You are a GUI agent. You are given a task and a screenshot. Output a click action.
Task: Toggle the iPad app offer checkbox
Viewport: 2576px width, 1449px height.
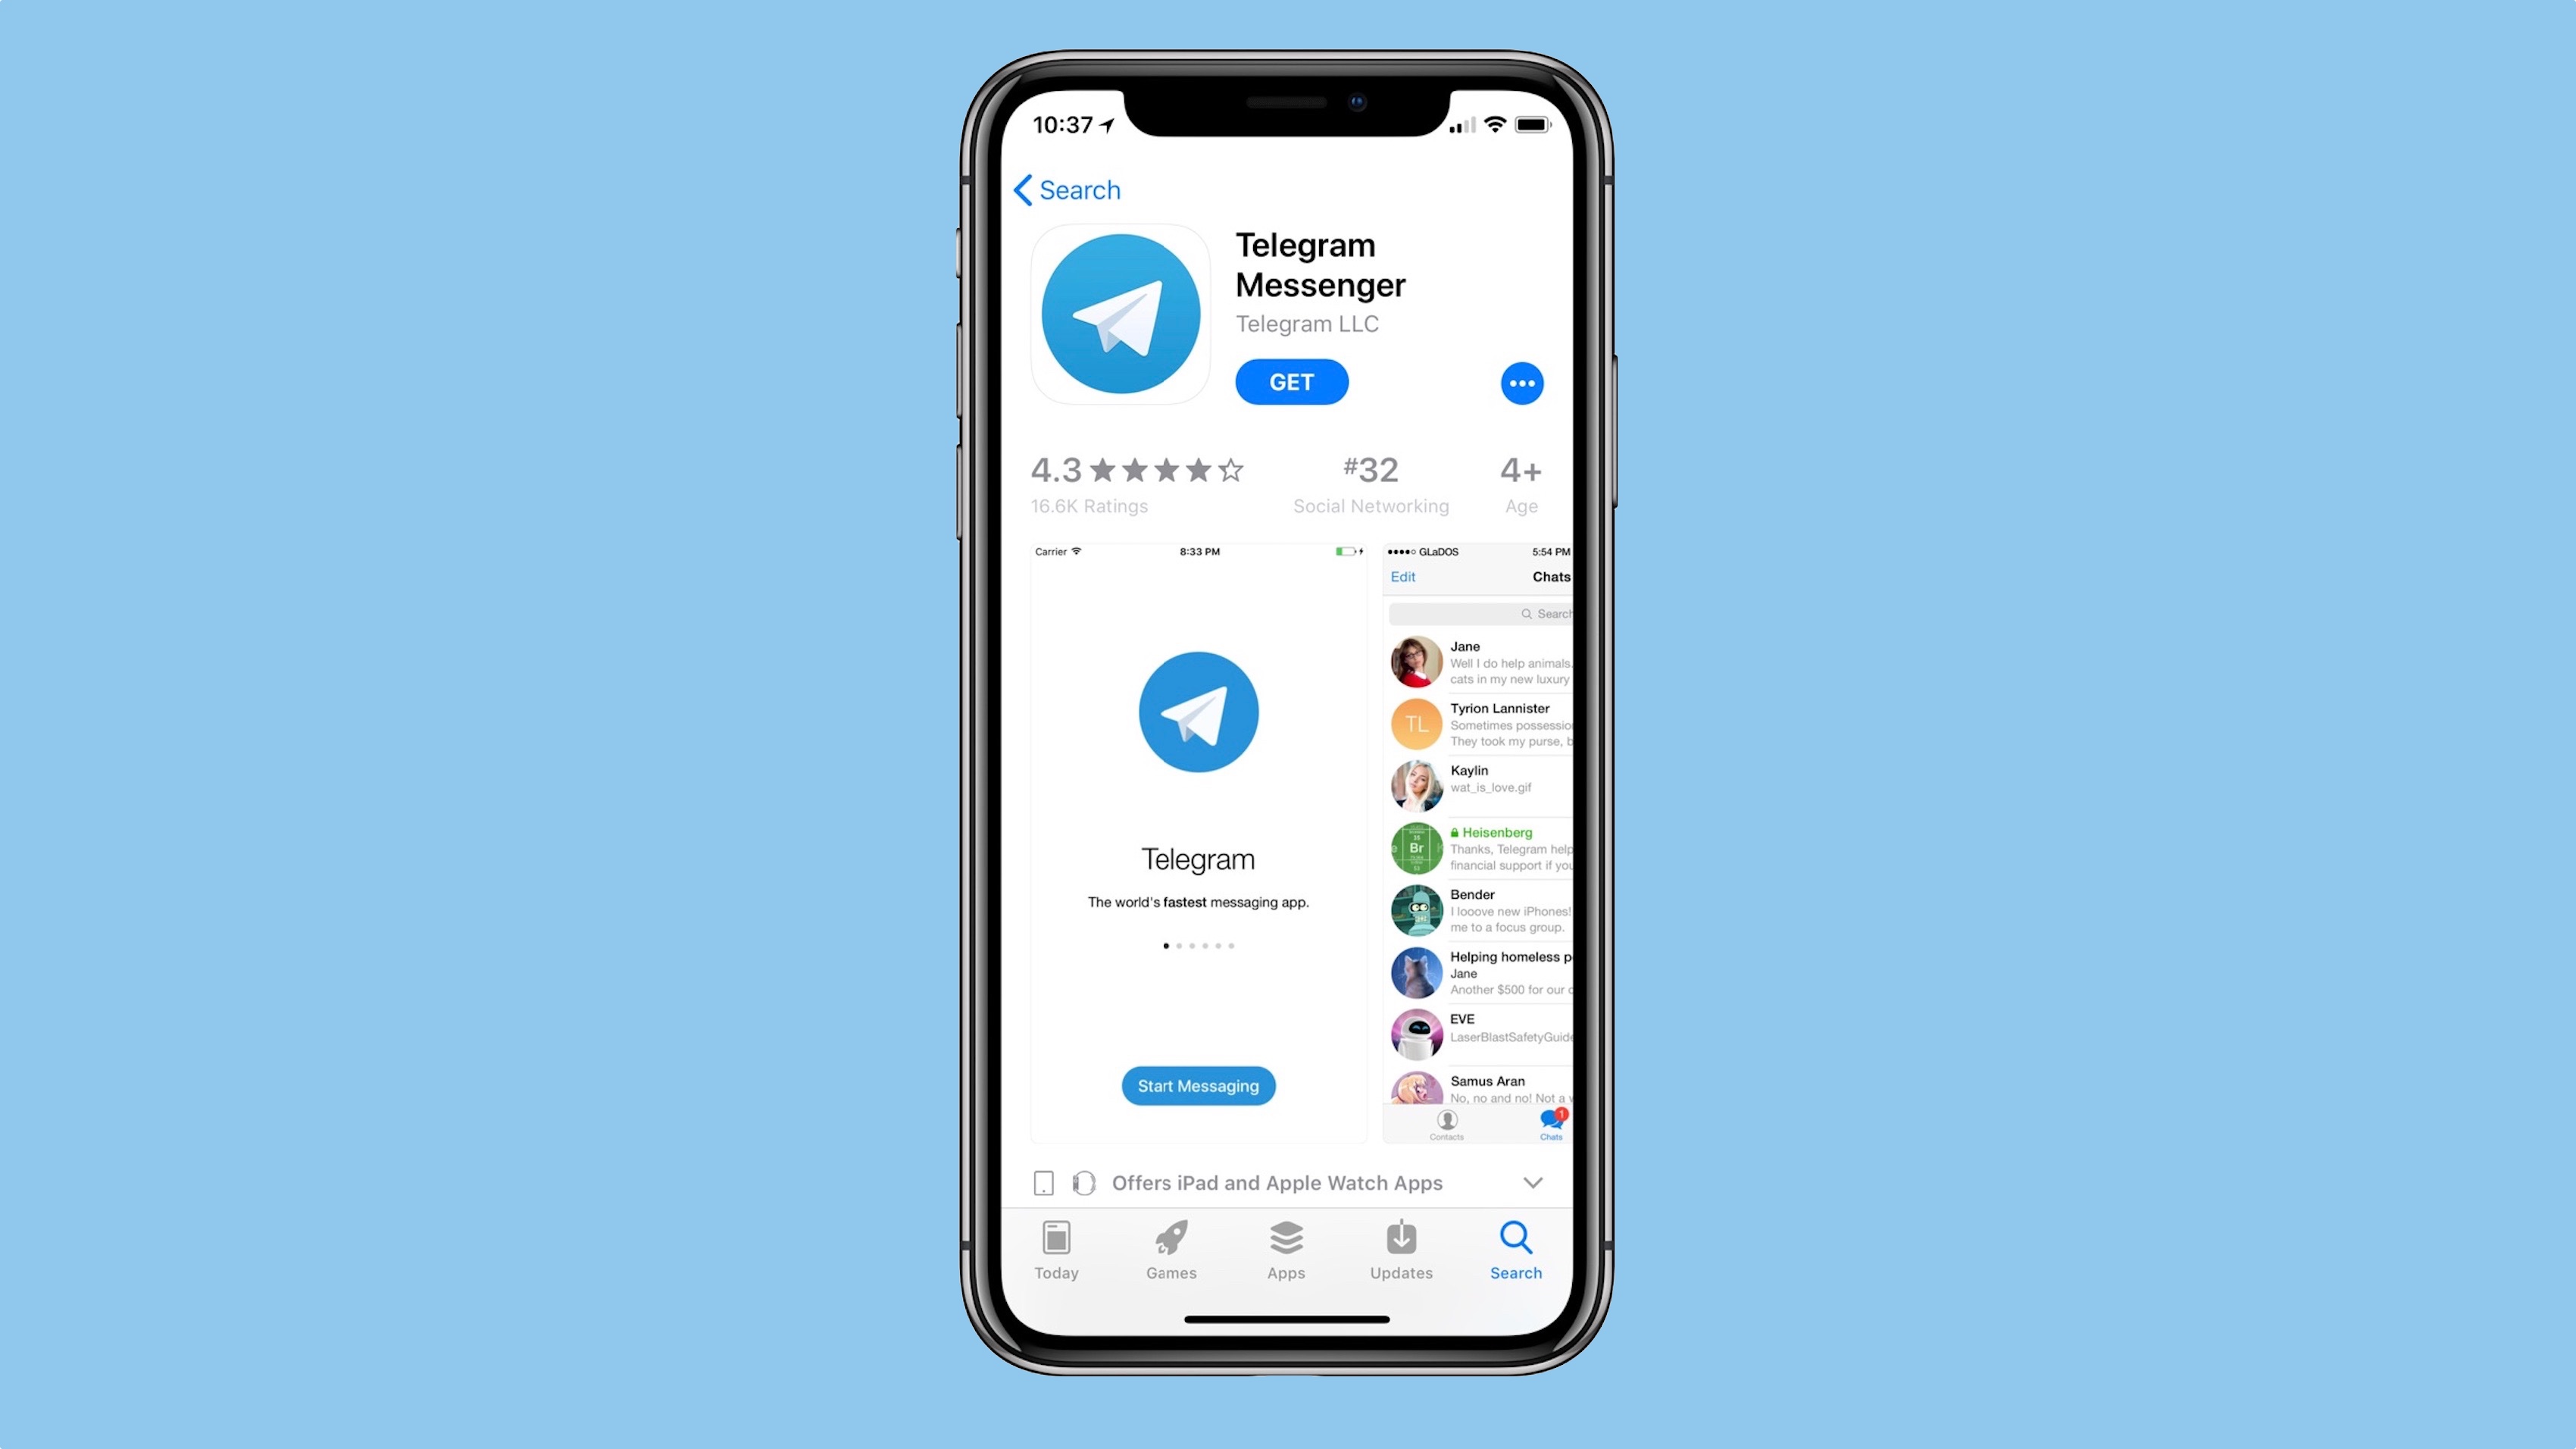click(x=1044, y=1181)
